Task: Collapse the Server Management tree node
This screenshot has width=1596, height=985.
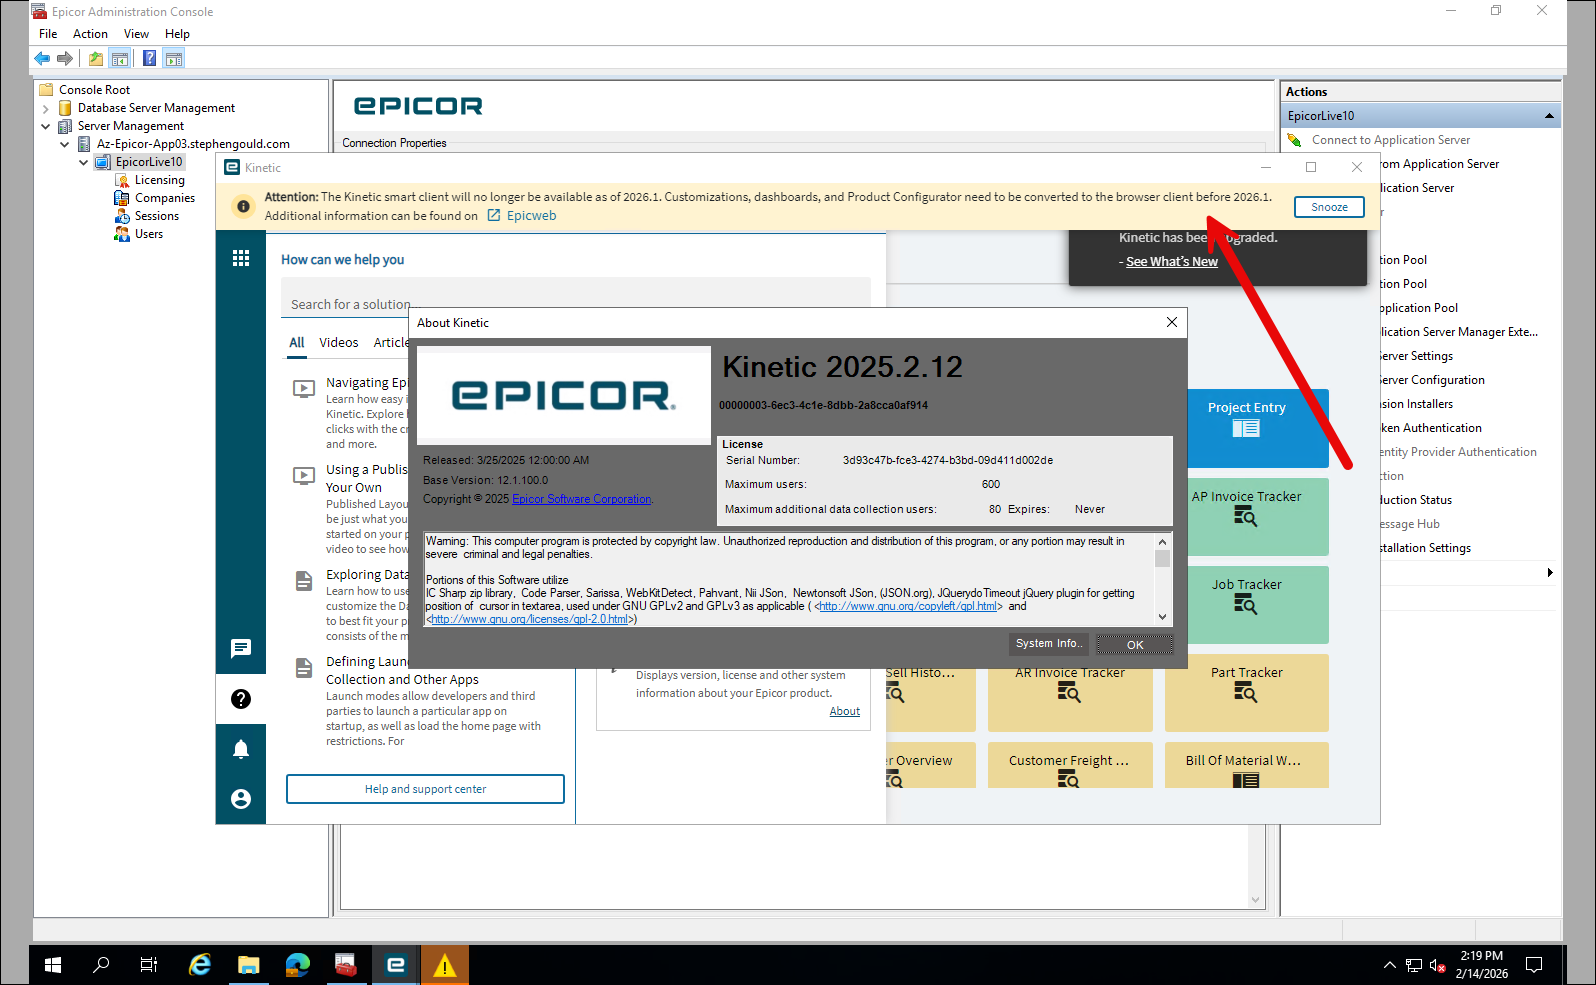Action: pos(46,126)
